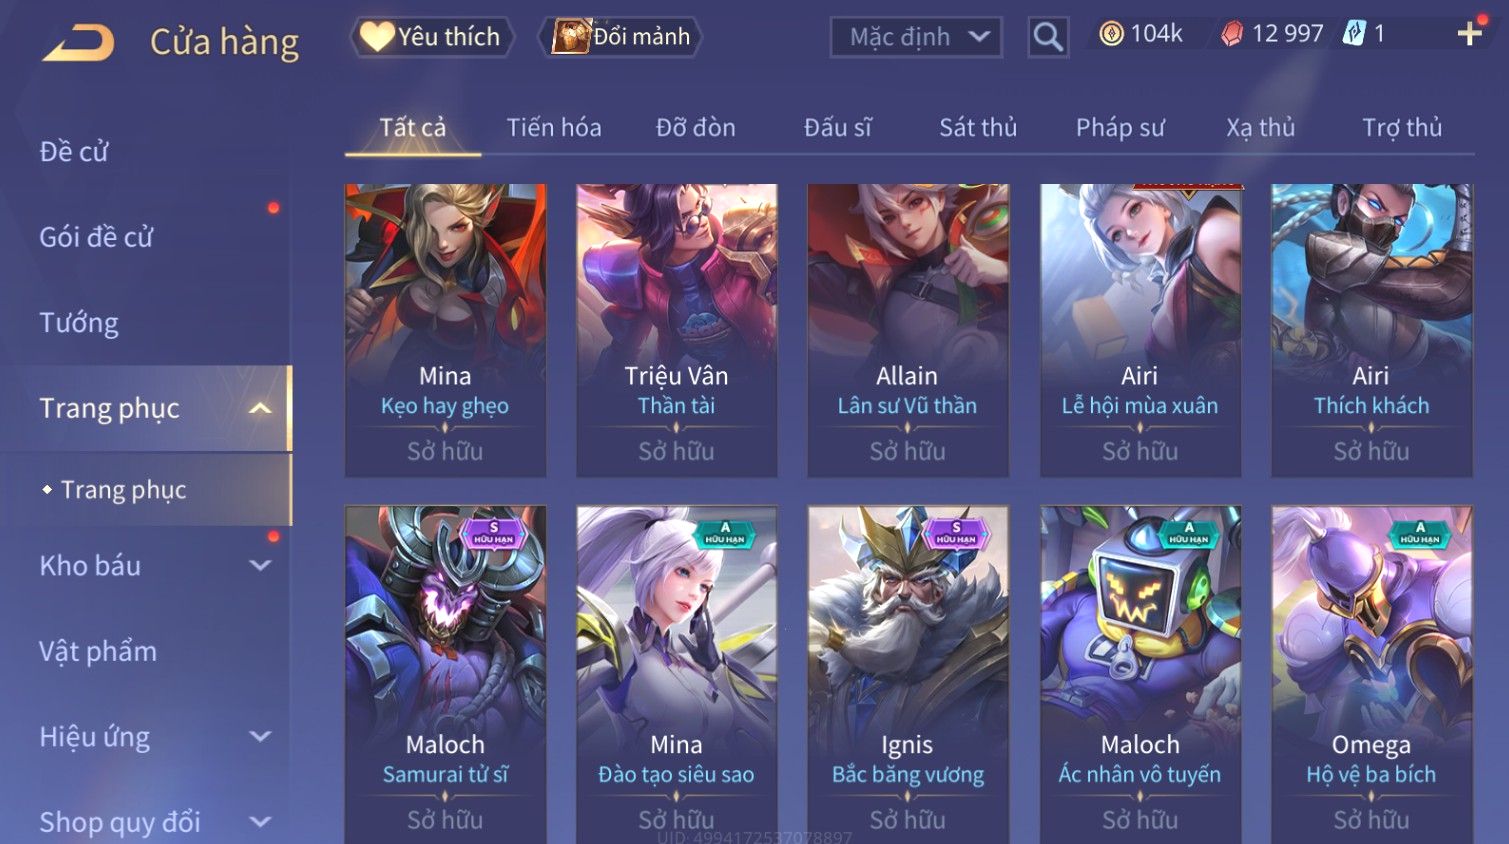Screen dimensions: 1509x844
Task: Tap the red ruby 12 997 icon
Action: pyautogui.click(x=1232, y=34)
